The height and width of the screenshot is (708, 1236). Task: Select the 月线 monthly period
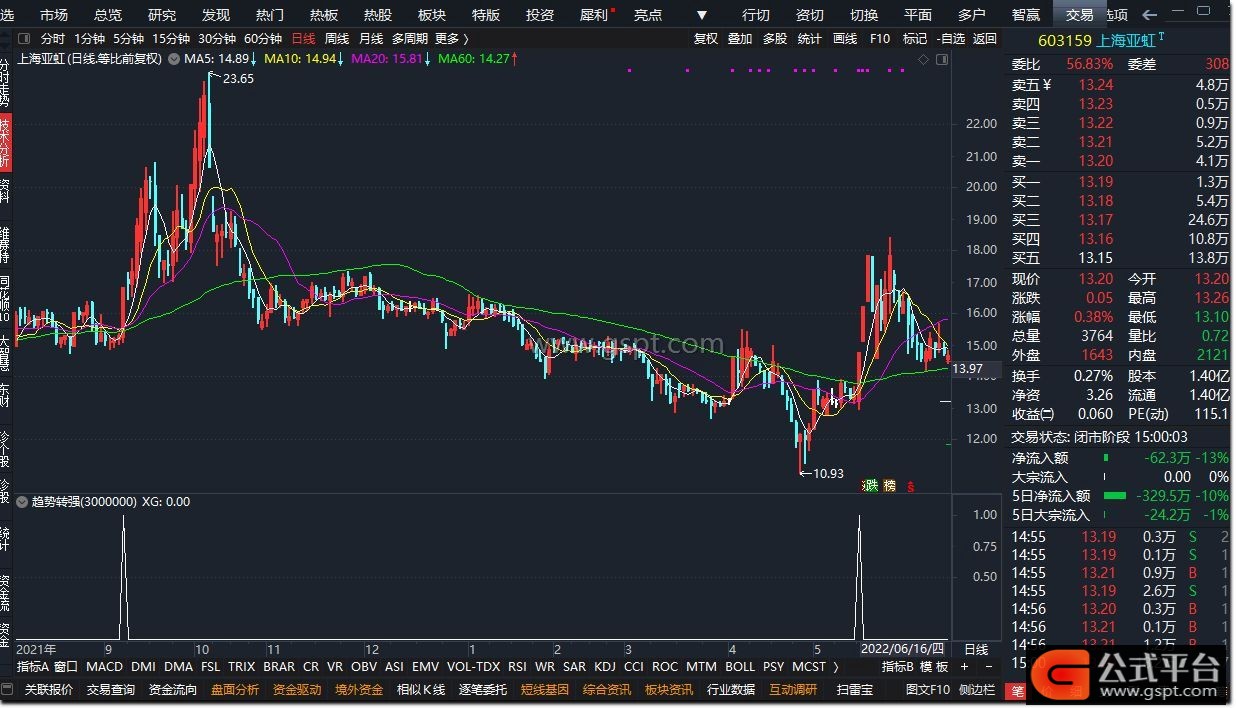click(x=371, y=38)
